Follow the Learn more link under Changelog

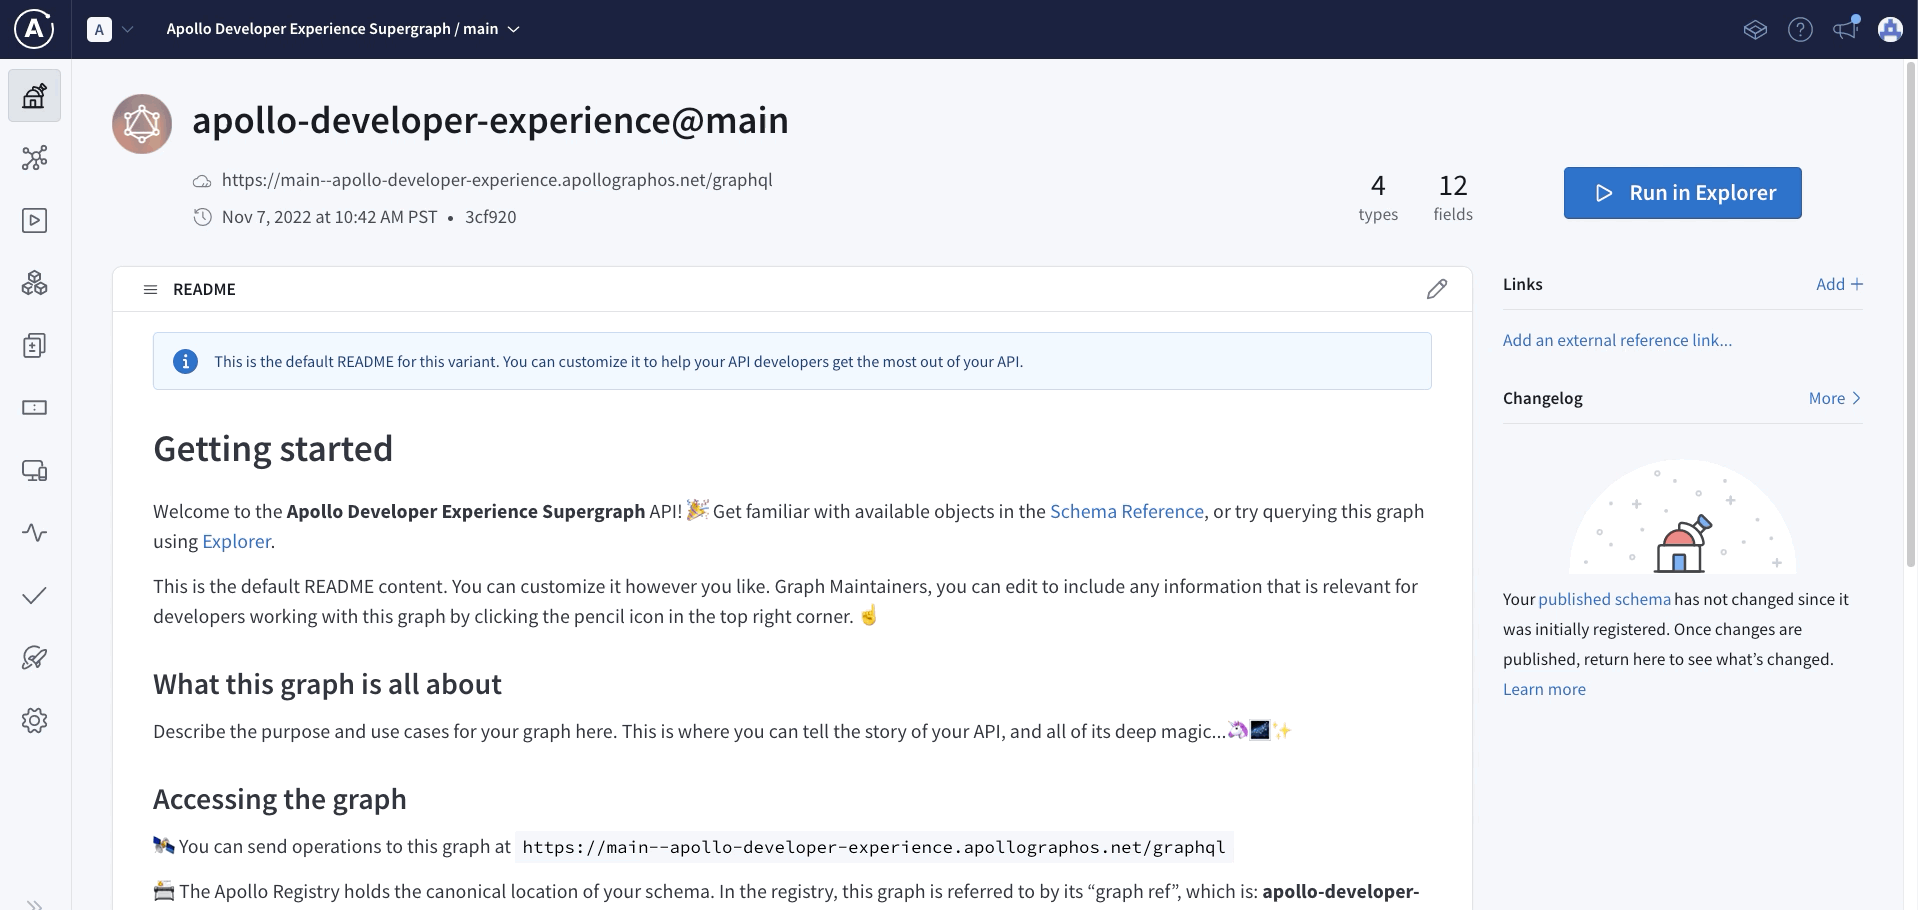click(1544, 689)
